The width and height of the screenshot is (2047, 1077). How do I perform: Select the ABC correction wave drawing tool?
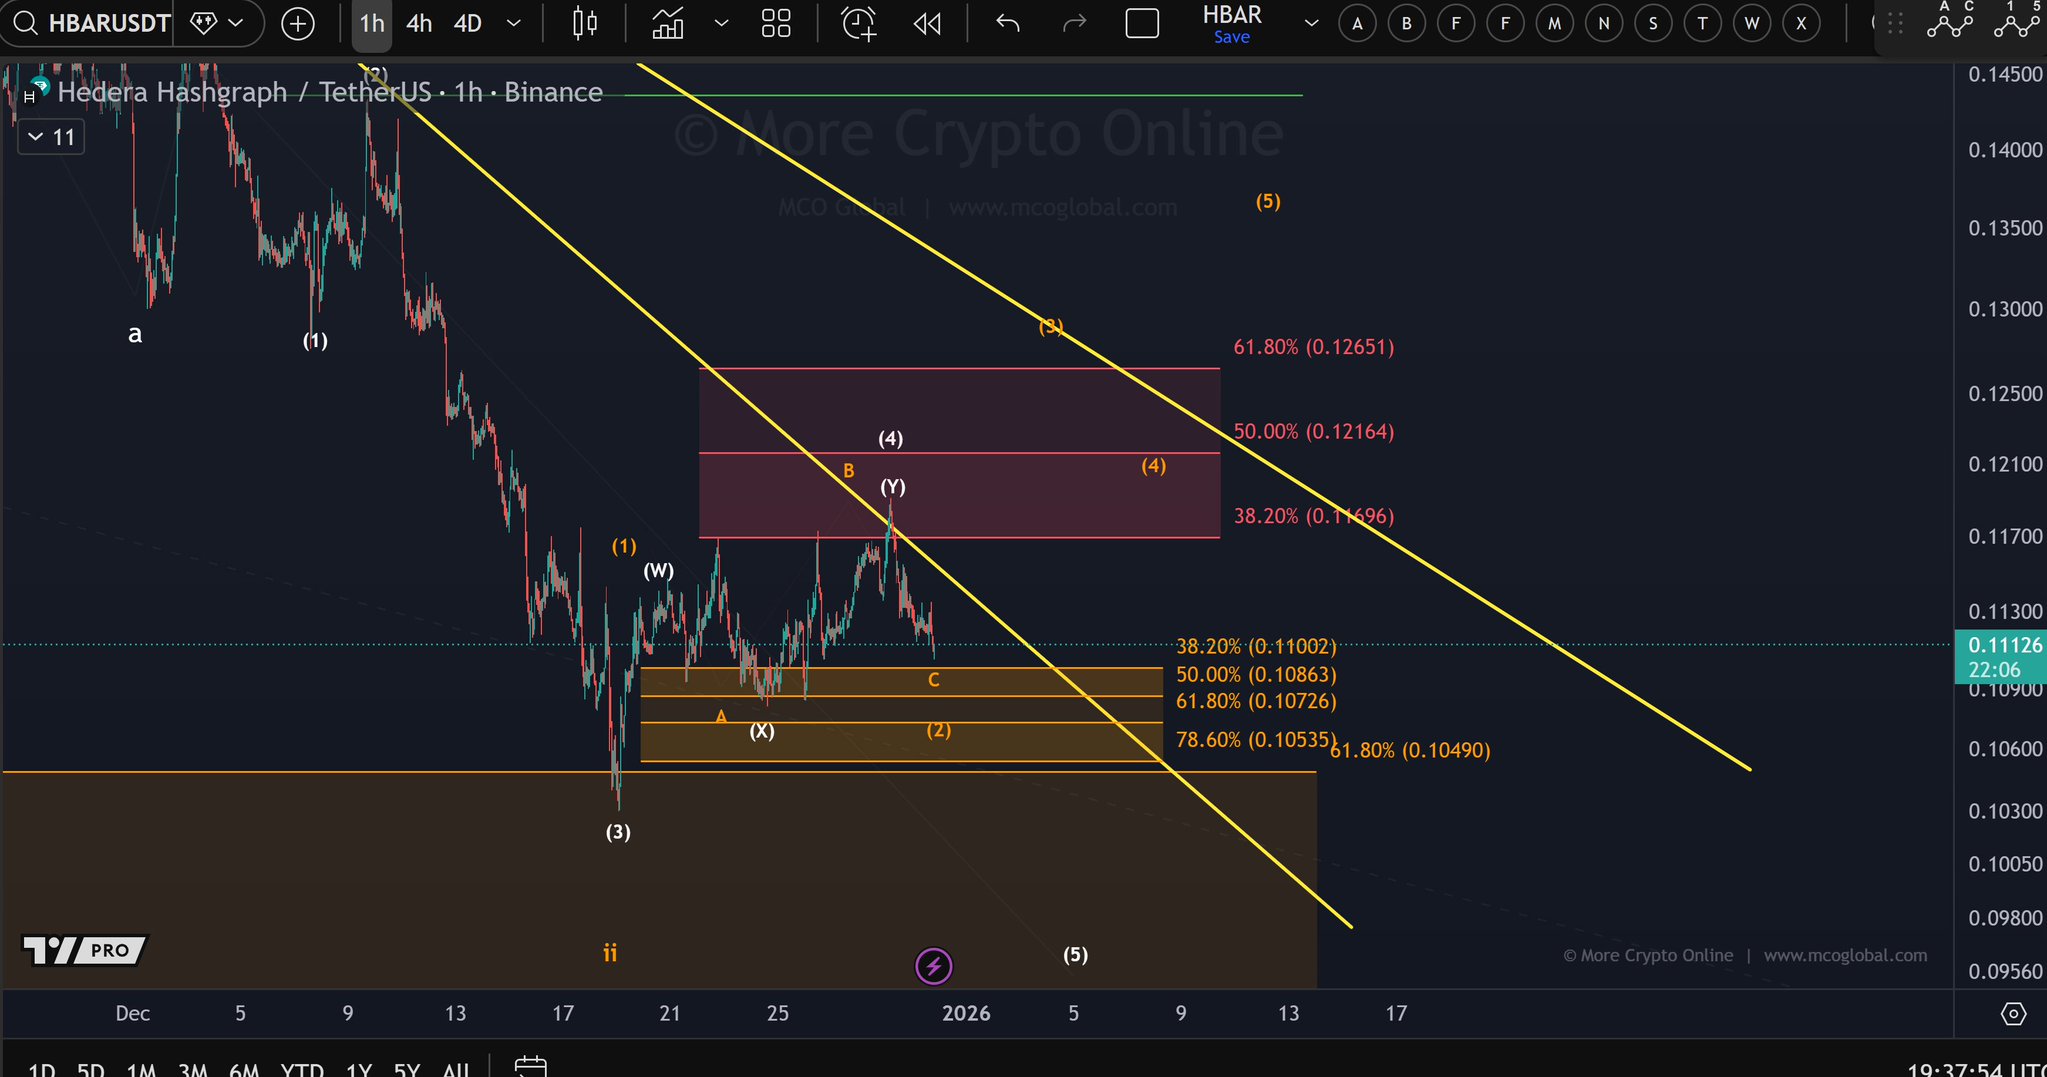tap(1950, 21)
